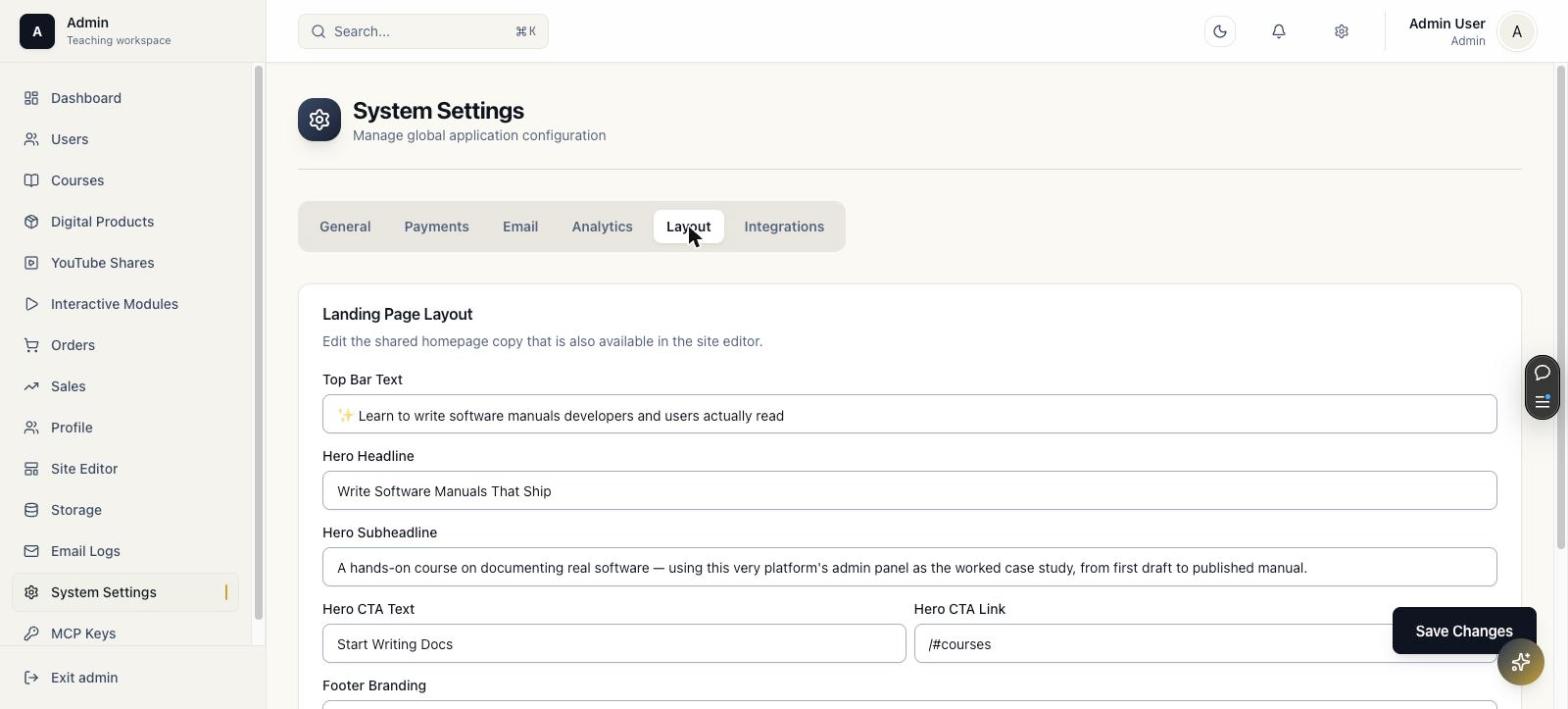This screenshot has width=1568, height=709.
Task: Open Site Editor from sidebar
Action: 125,468
